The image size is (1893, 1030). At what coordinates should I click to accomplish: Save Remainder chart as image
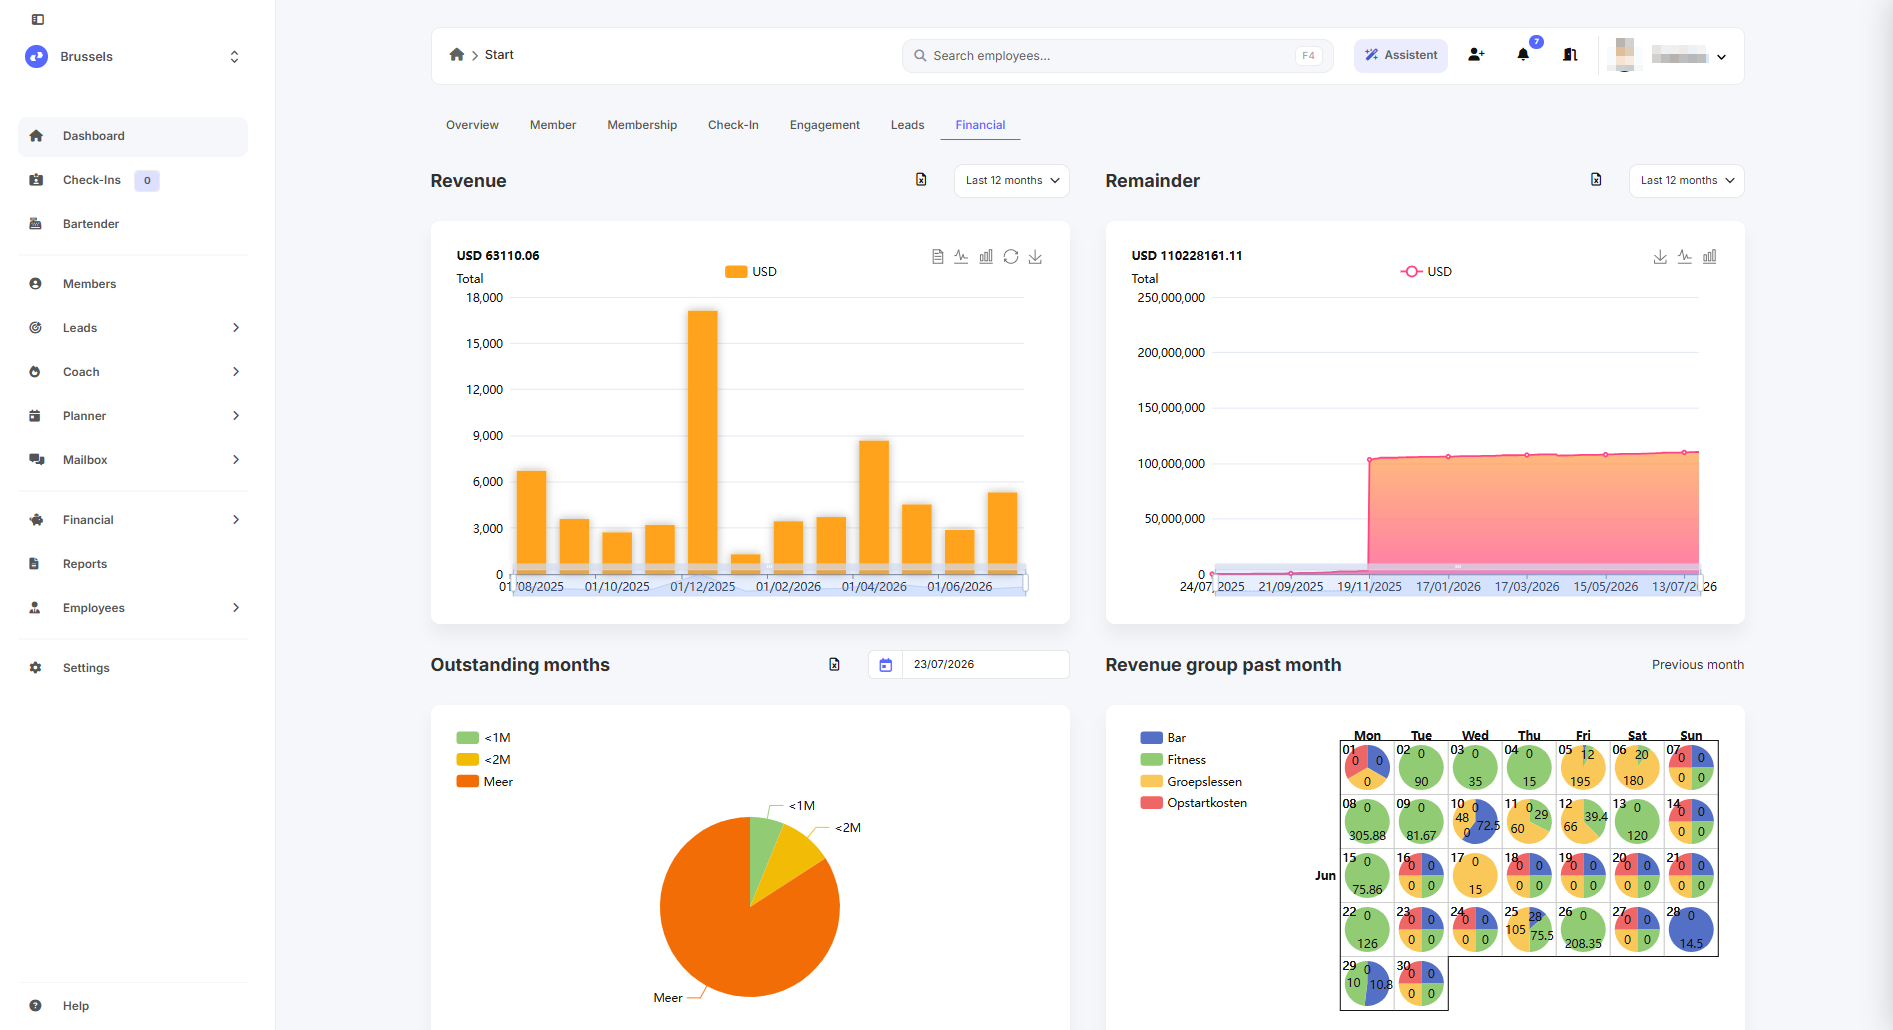[1660, 257]
